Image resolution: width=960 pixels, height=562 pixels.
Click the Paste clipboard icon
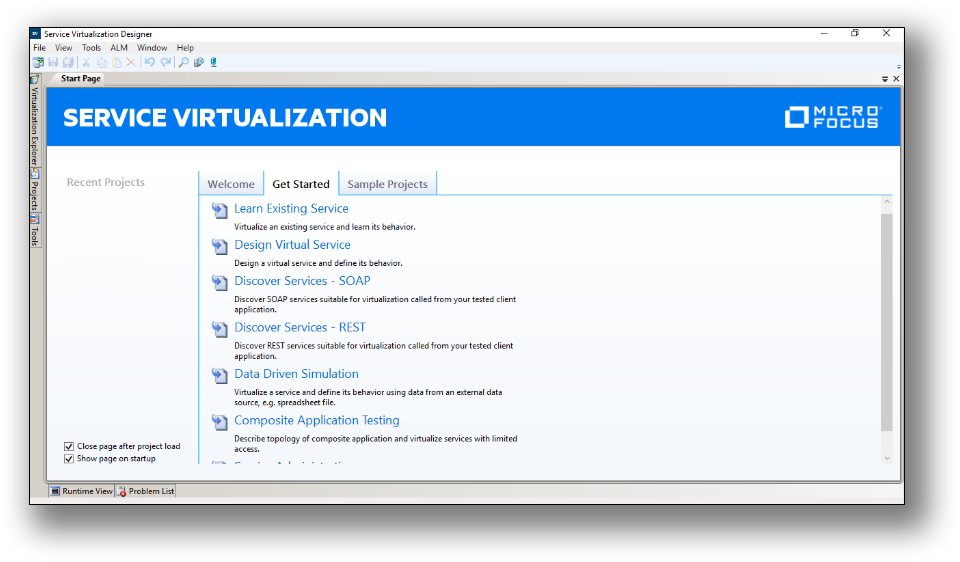coord(116,62)
